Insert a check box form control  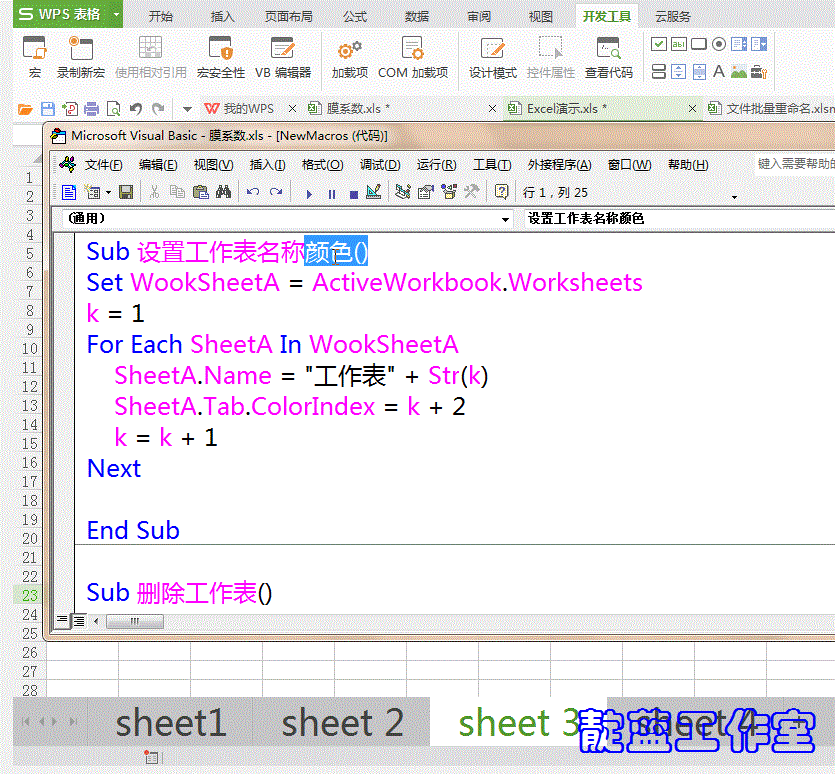point(658,43)
